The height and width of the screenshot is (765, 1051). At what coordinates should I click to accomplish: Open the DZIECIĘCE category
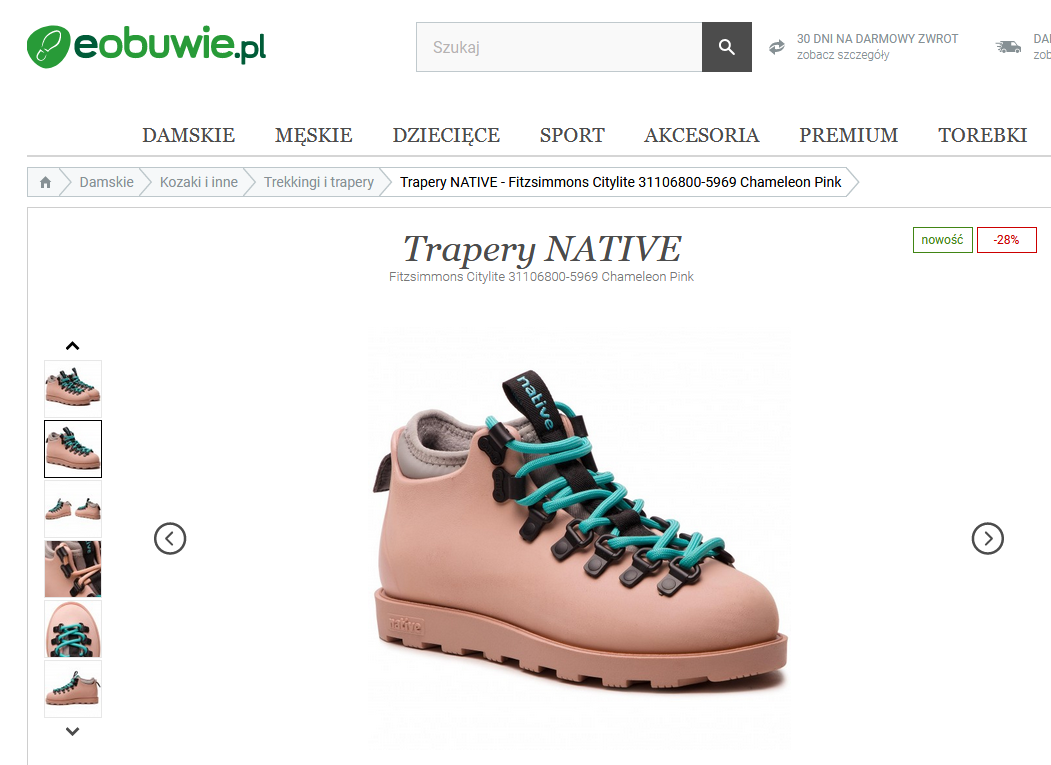[x=446, y=135]
